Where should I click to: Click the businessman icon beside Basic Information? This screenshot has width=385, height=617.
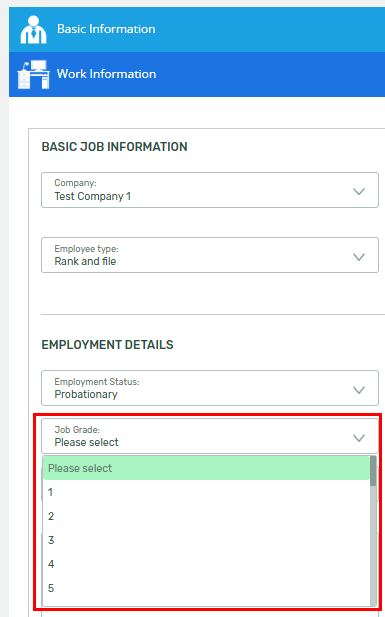33,30
